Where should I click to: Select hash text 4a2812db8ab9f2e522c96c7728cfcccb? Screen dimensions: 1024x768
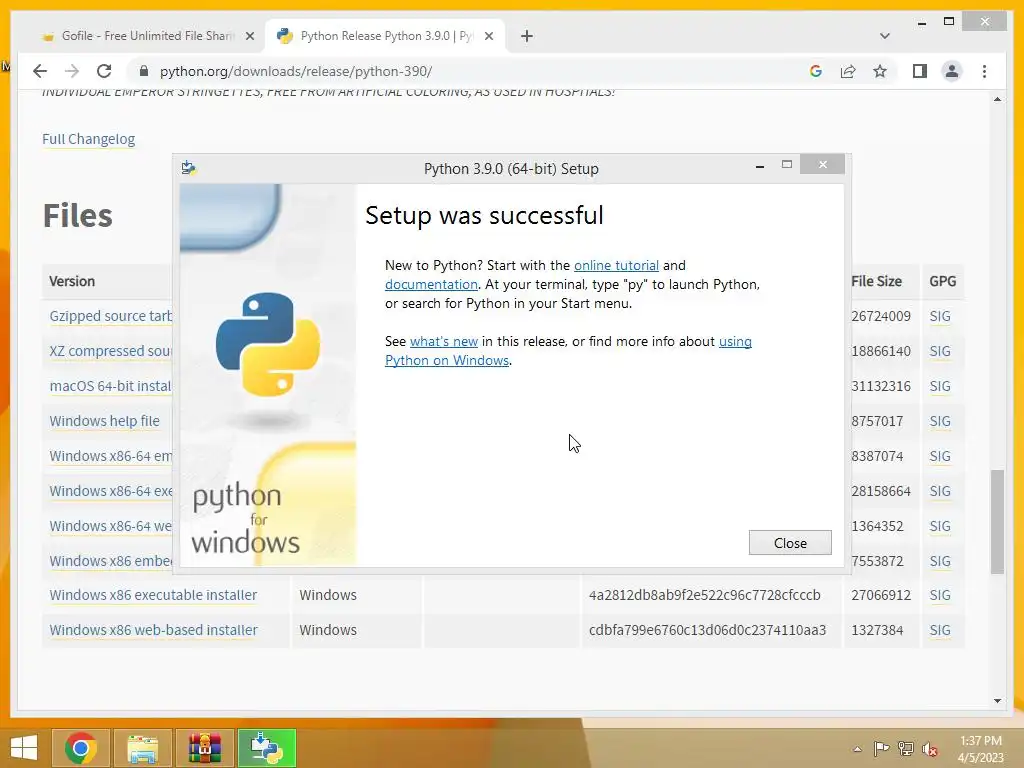click(x=705, y=595)
